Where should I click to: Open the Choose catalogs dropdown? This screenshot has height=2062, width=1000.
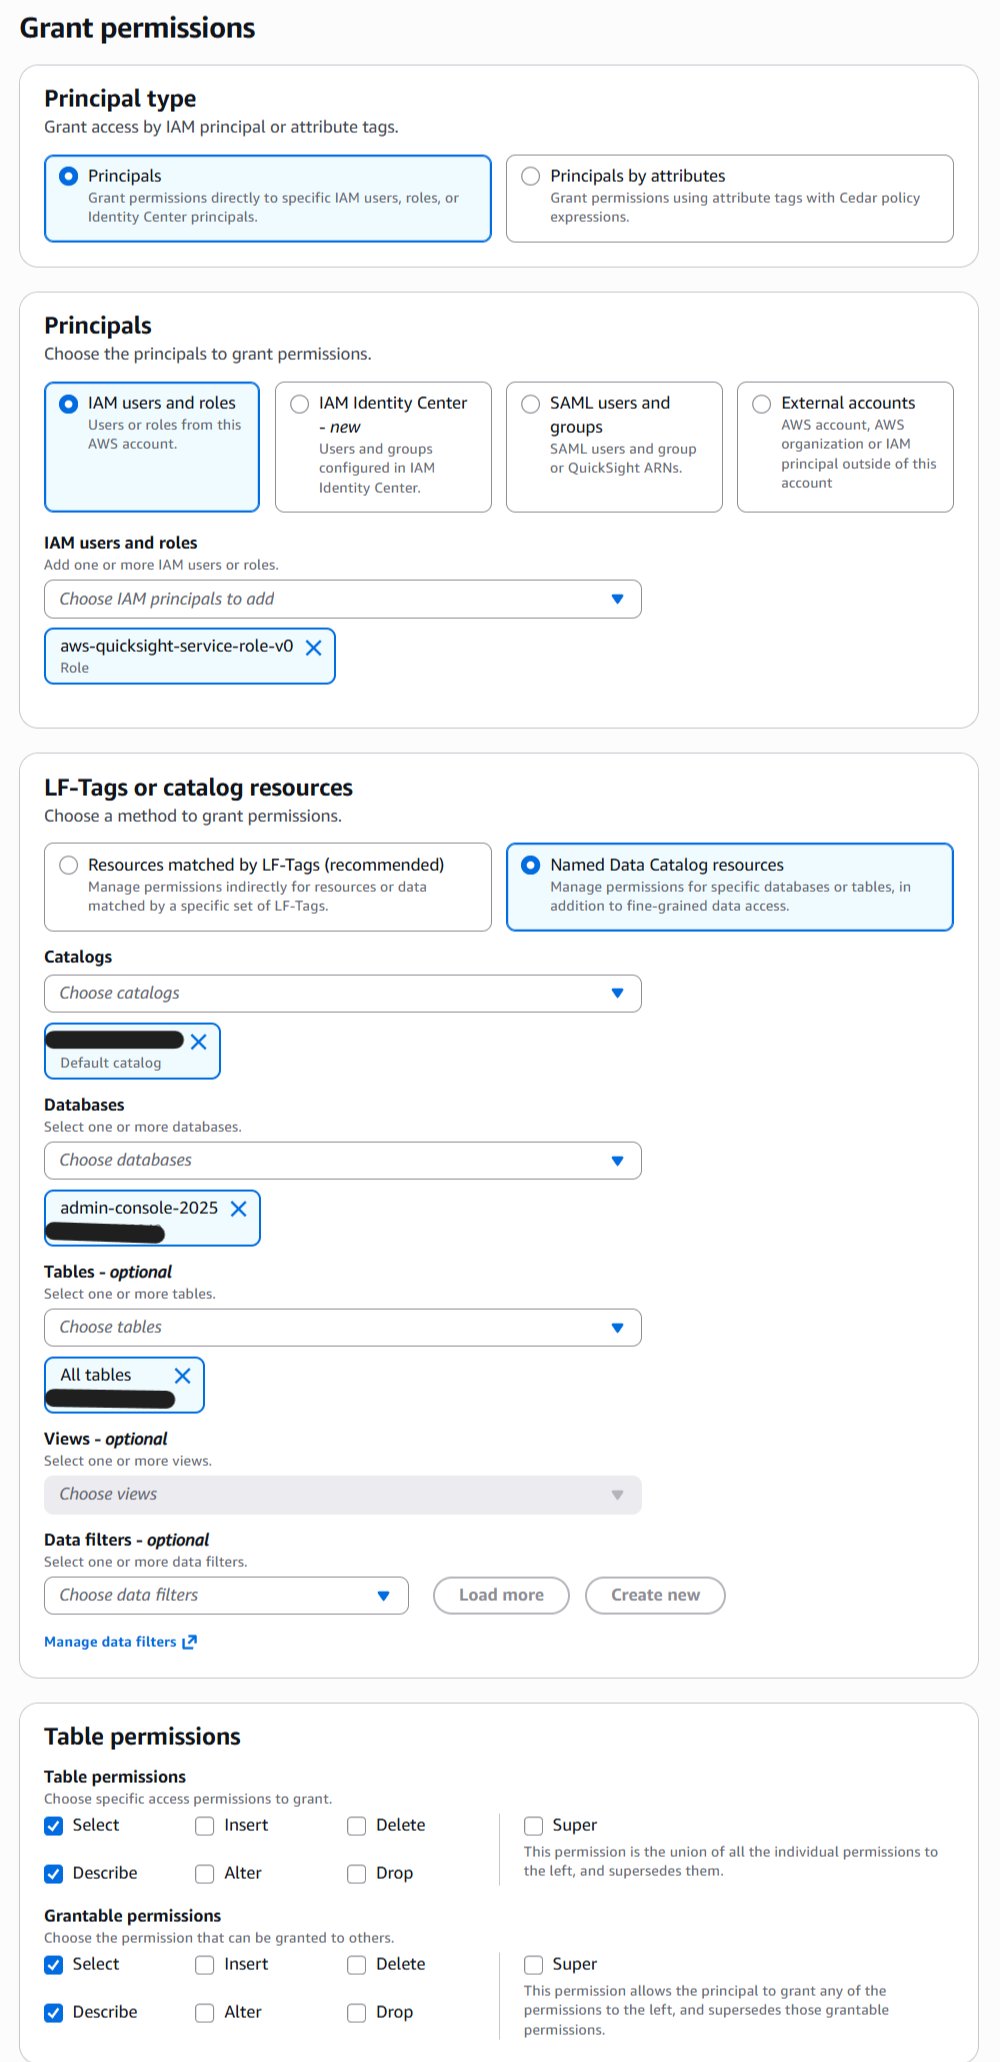[x=342, y=993]
